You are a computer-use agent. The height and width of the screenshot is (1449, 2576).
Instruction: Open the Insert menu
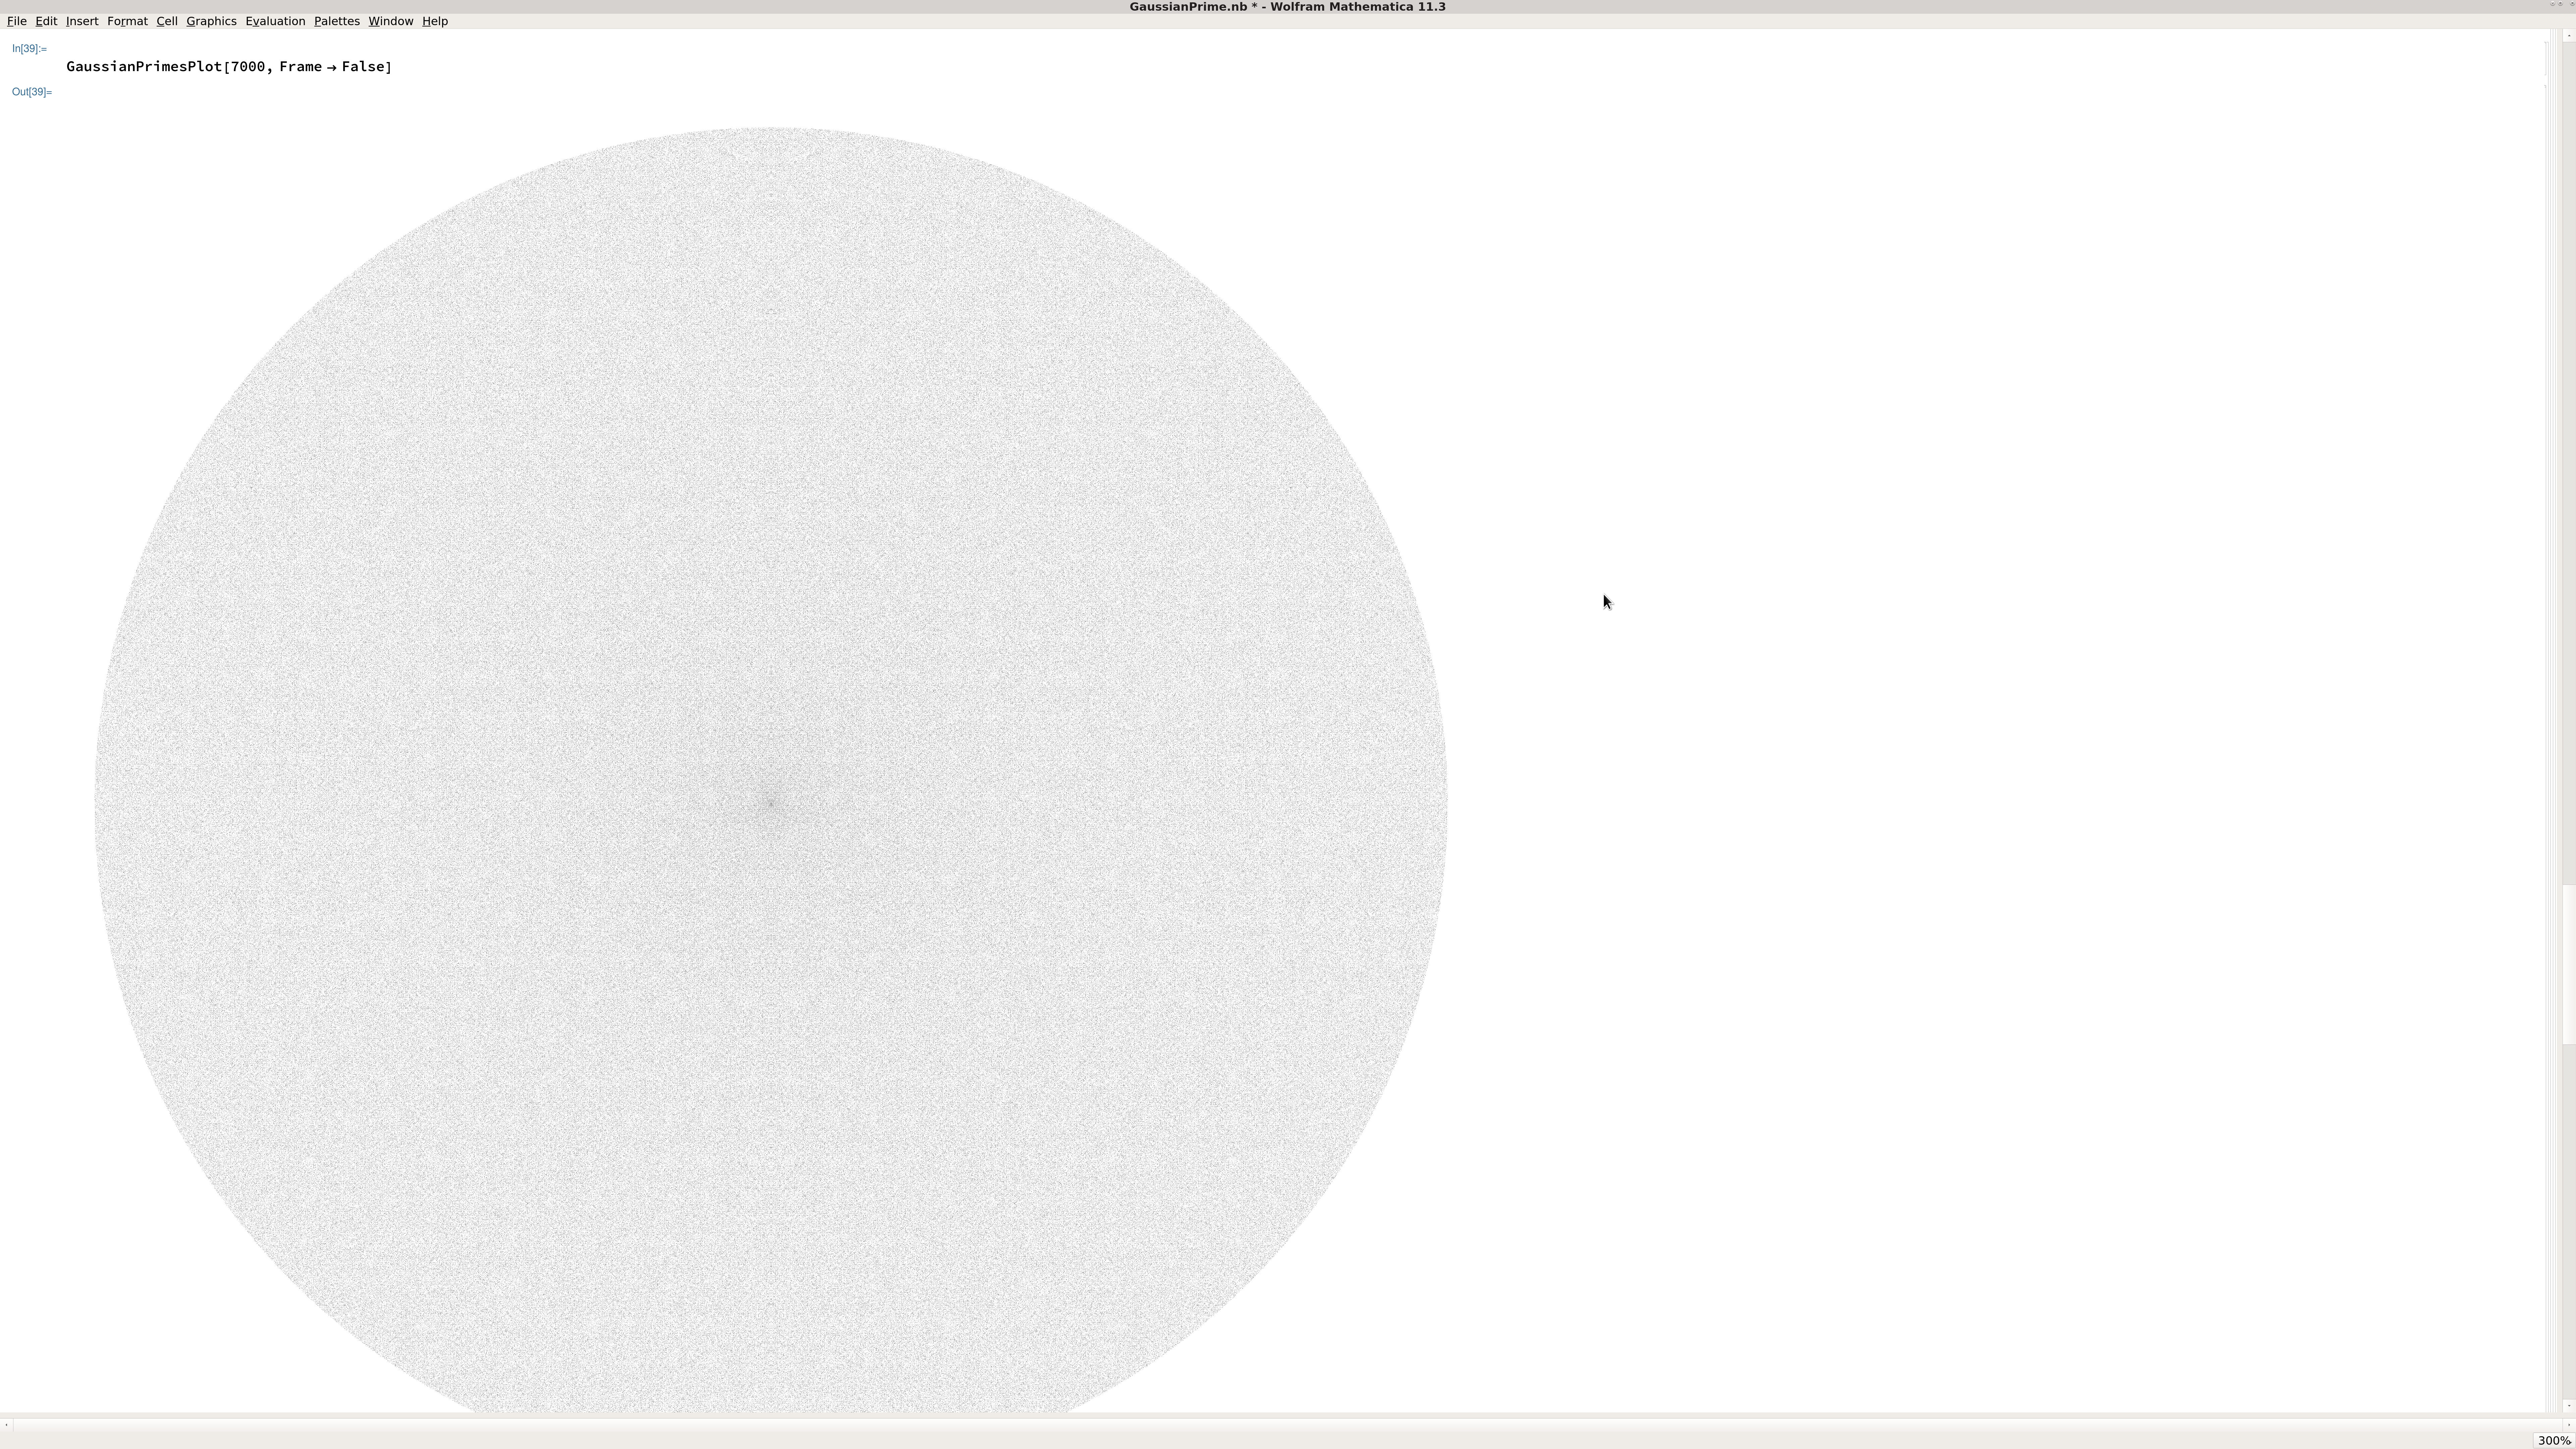click(x=82, y=21)
